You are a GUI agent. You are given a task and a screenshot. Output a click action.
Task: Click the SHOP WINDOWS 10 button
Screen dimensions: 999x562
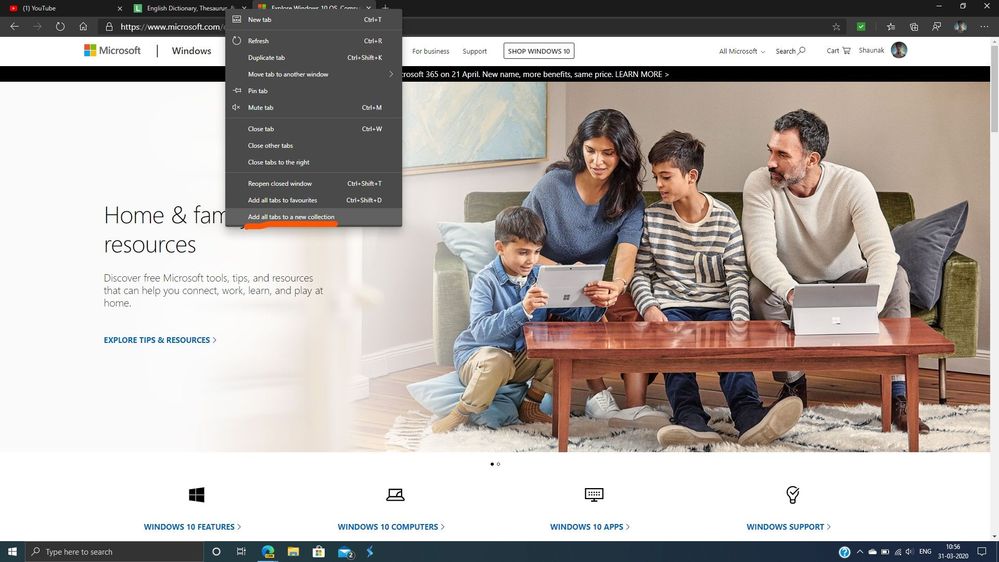tap(539, 51)
